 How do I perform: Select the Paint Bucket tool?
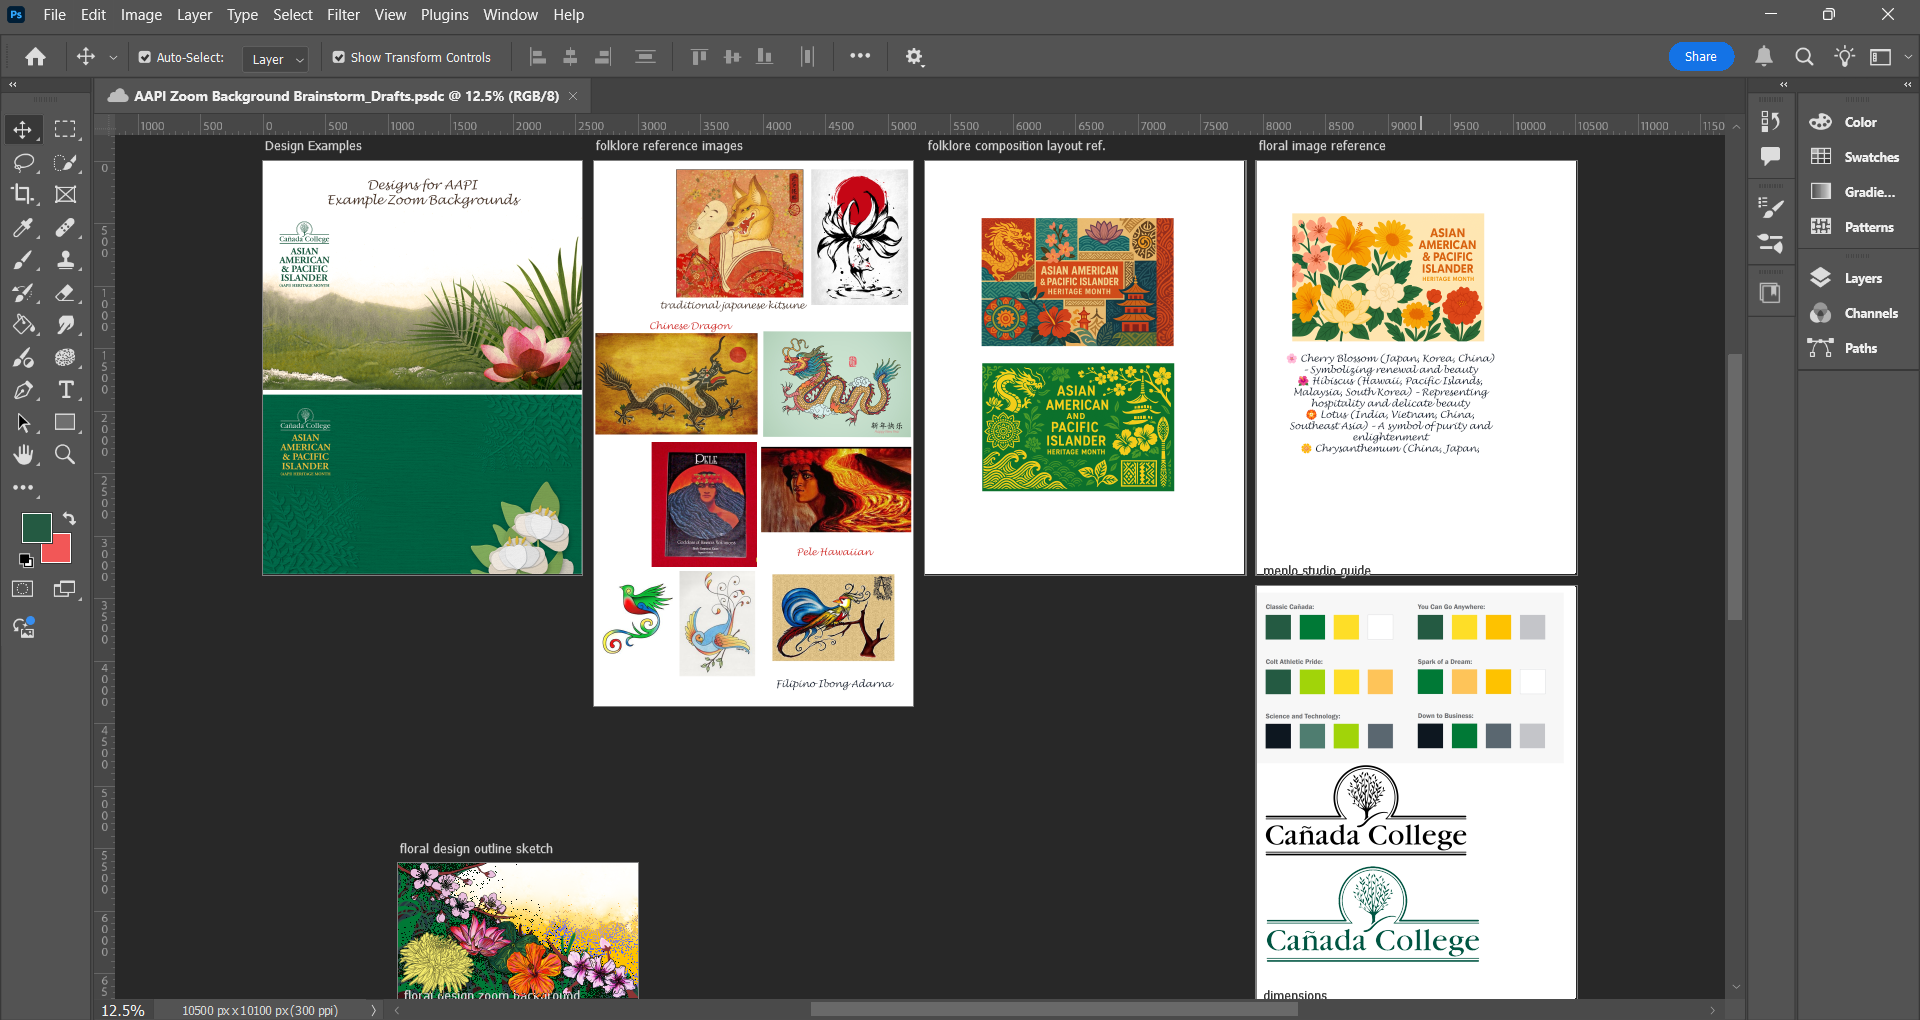[x=22, y=325]
